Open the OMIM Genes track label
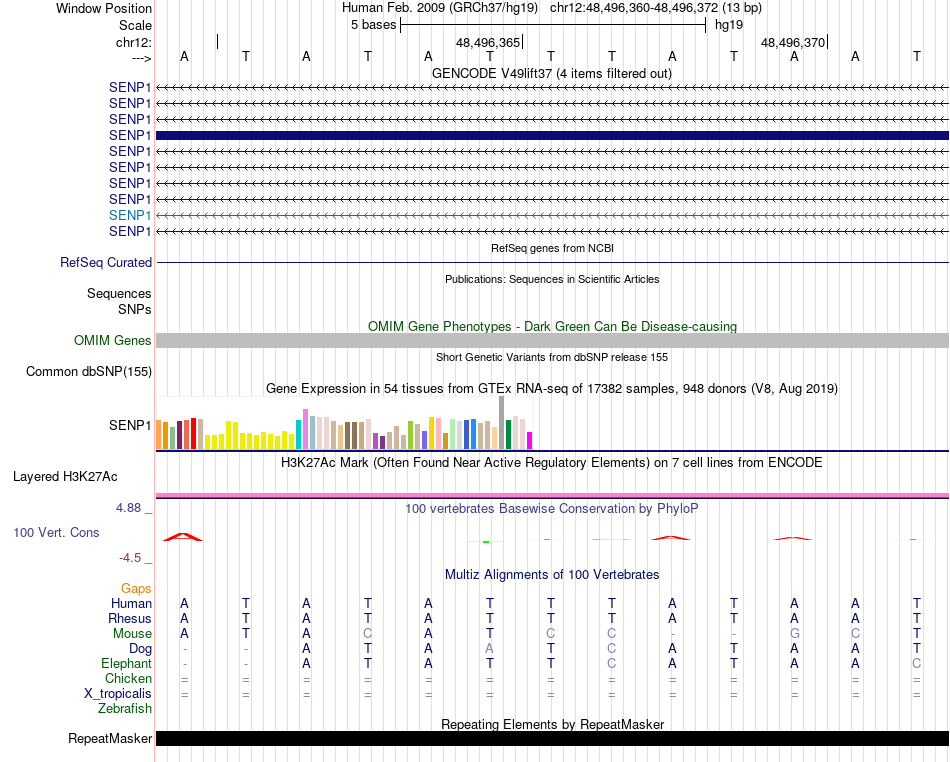Image resolution: width=950 pixels, height=762 pixels. point(113,341)
